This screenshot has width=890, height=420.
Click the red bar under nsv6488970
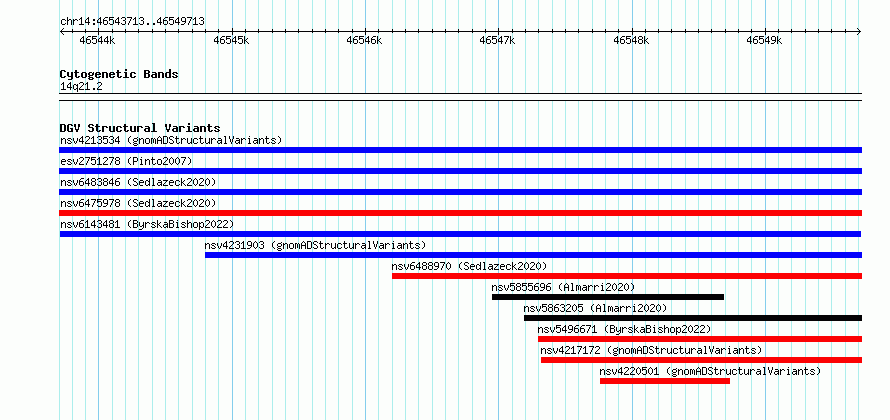(x=627, y=276)
